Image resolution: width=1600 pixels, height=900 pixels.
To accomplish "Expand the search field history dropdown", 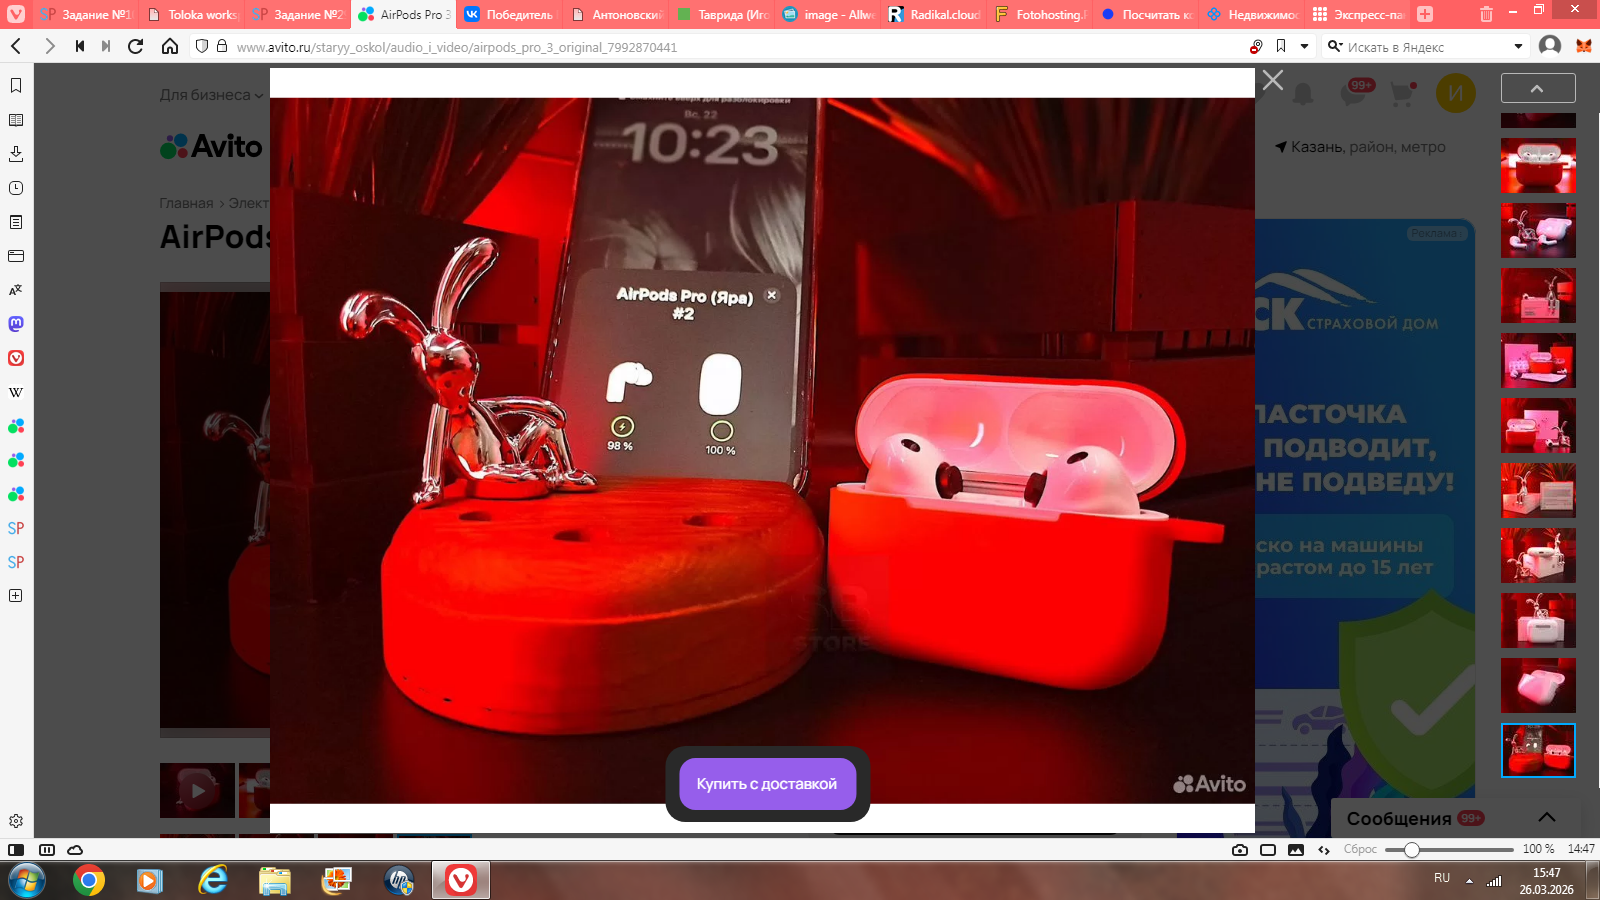I will (x=1518, y=46).
